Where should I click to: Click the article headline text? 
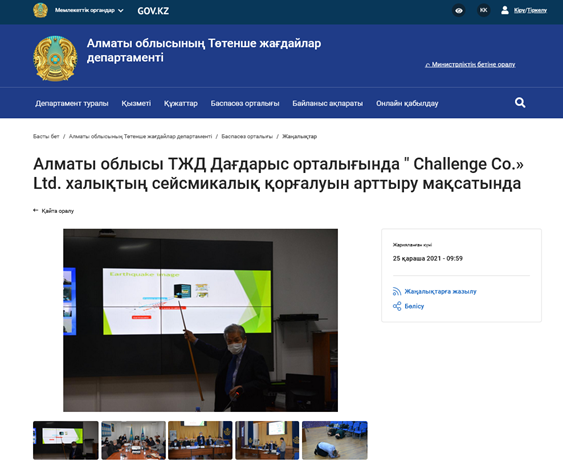click(x=278, y=174)
